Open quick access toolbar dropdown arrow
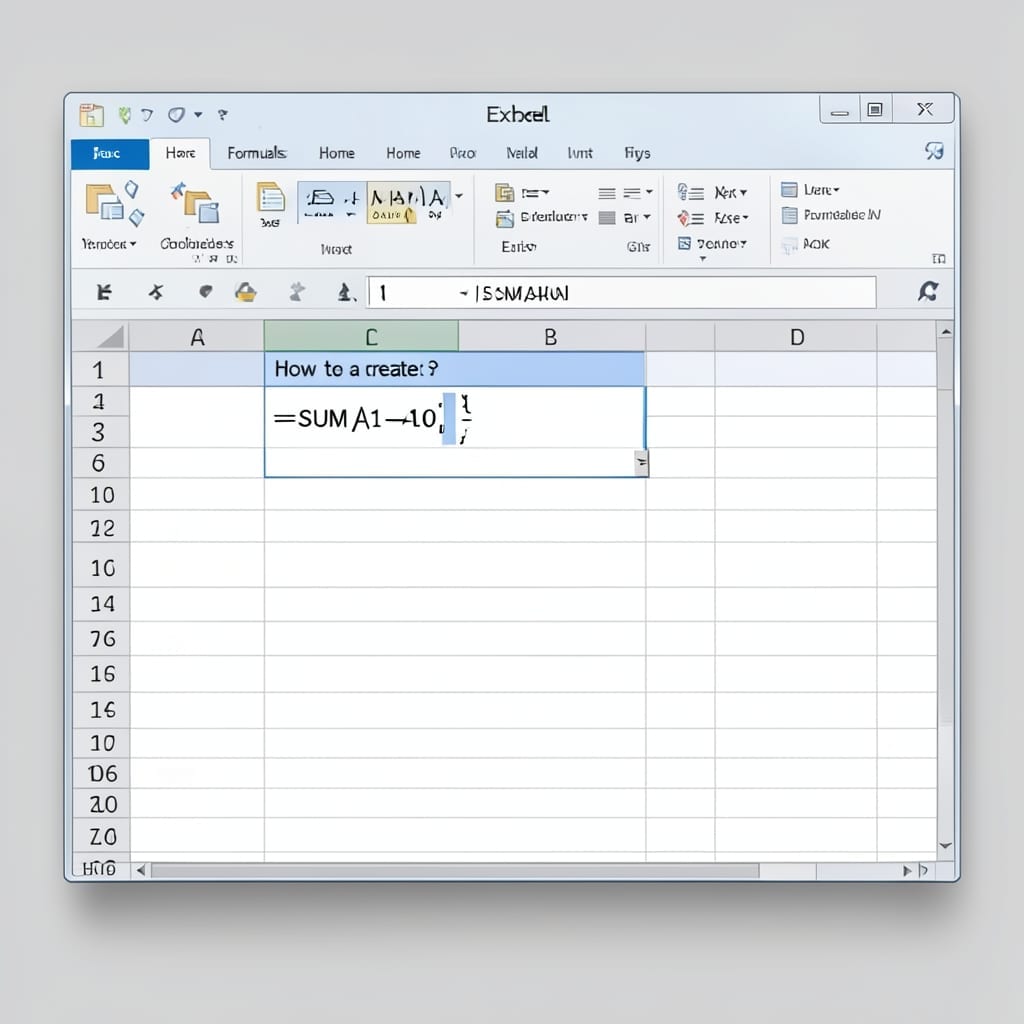The height and width of the screenshot is (1024, 1024). (x=198, y=115)
